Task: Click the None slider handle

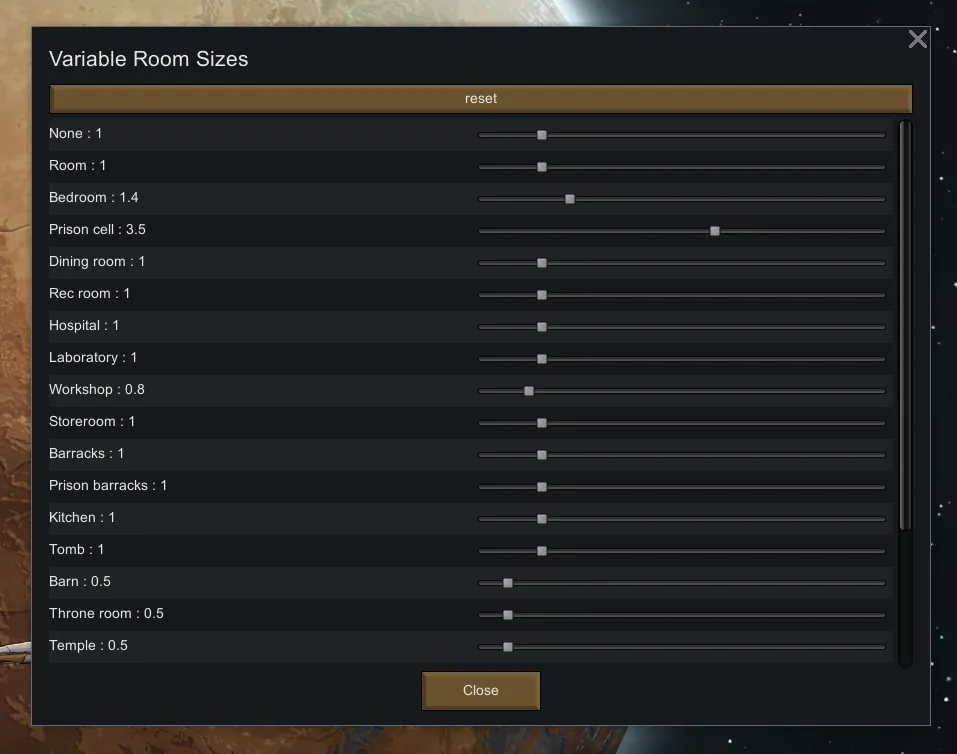Action: 542,135
